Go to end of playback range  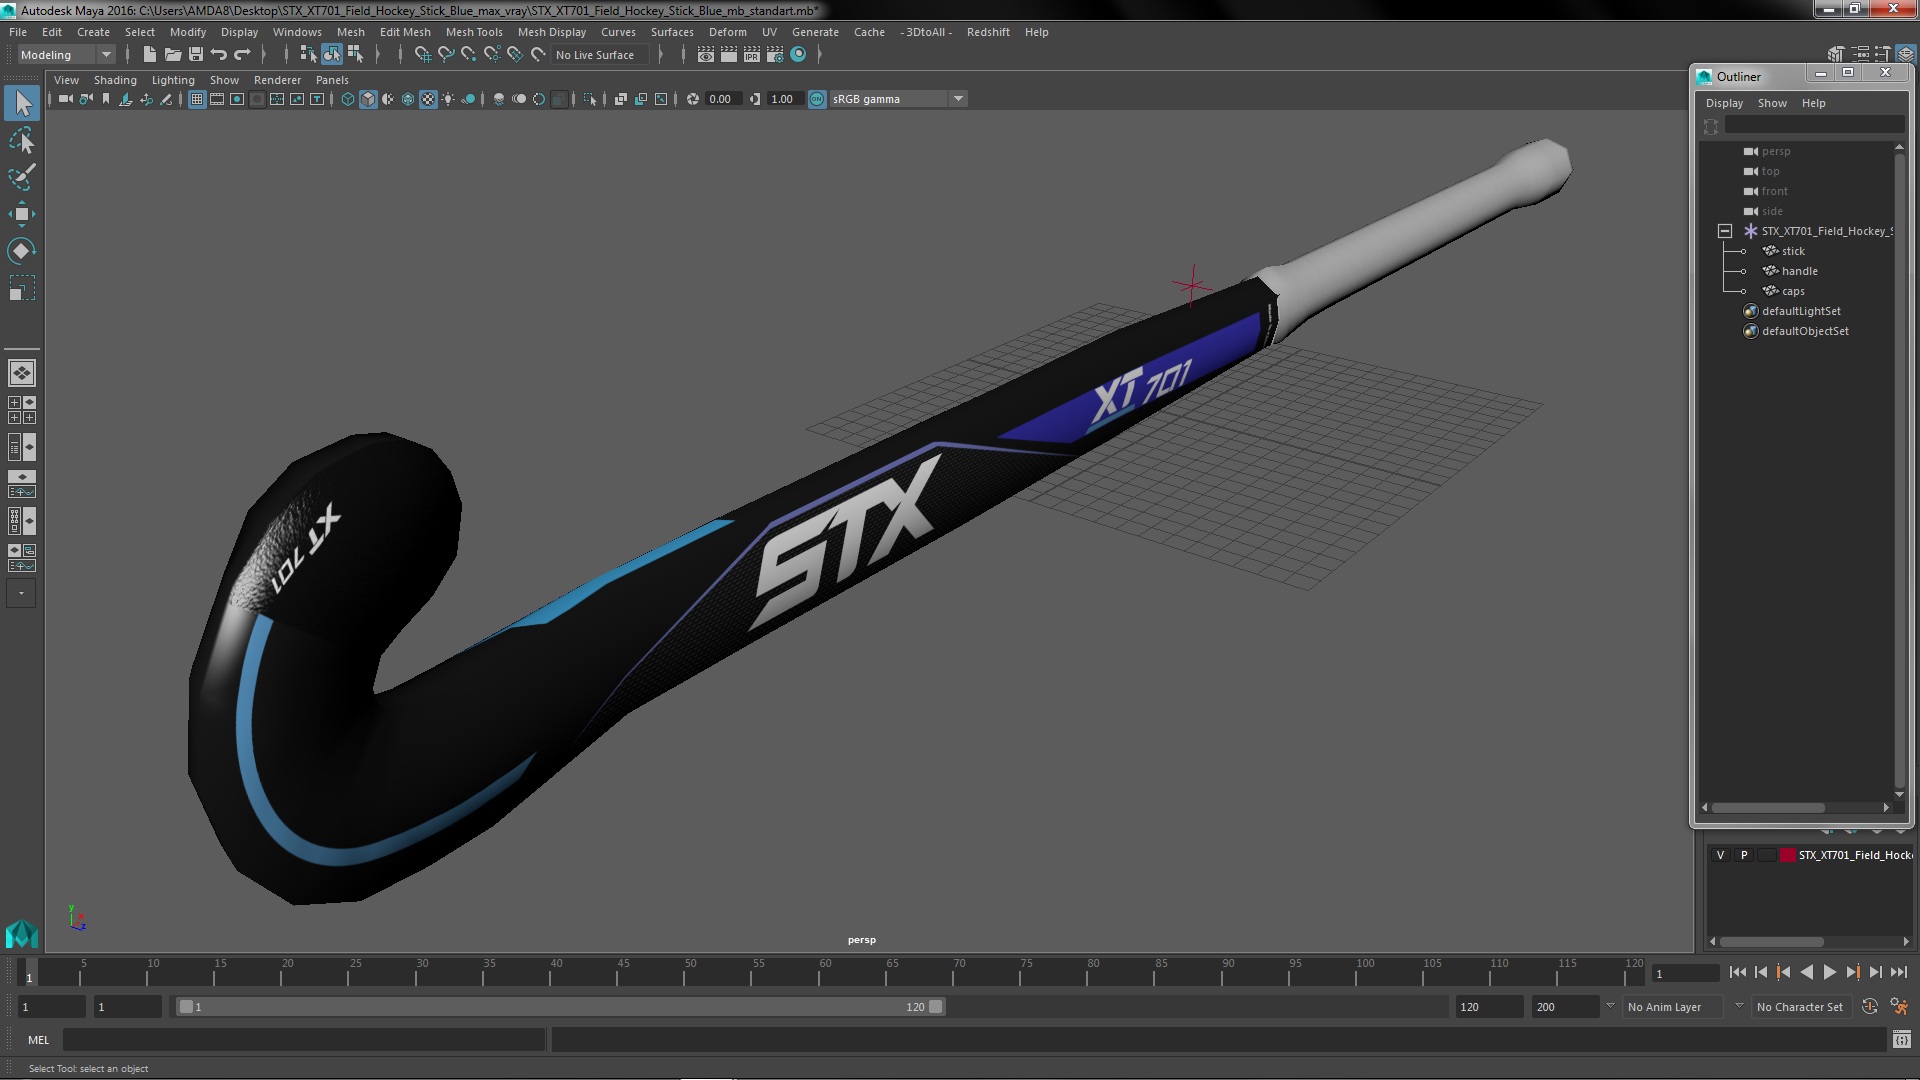point(1898,972)
